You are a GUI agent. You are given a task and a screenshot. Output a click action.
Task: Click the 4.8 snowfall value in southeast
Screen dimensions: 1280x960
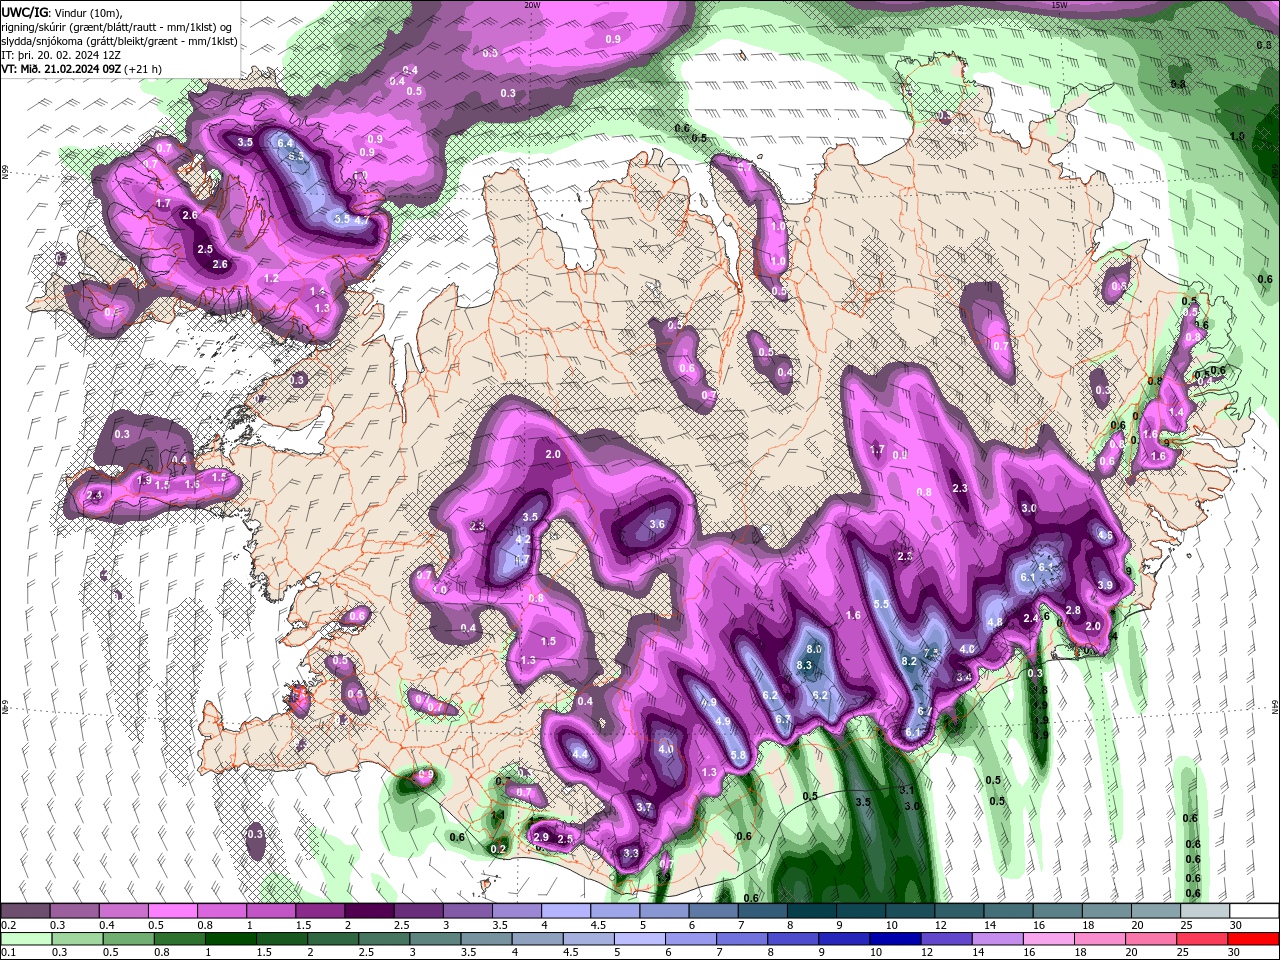[995, 622]
